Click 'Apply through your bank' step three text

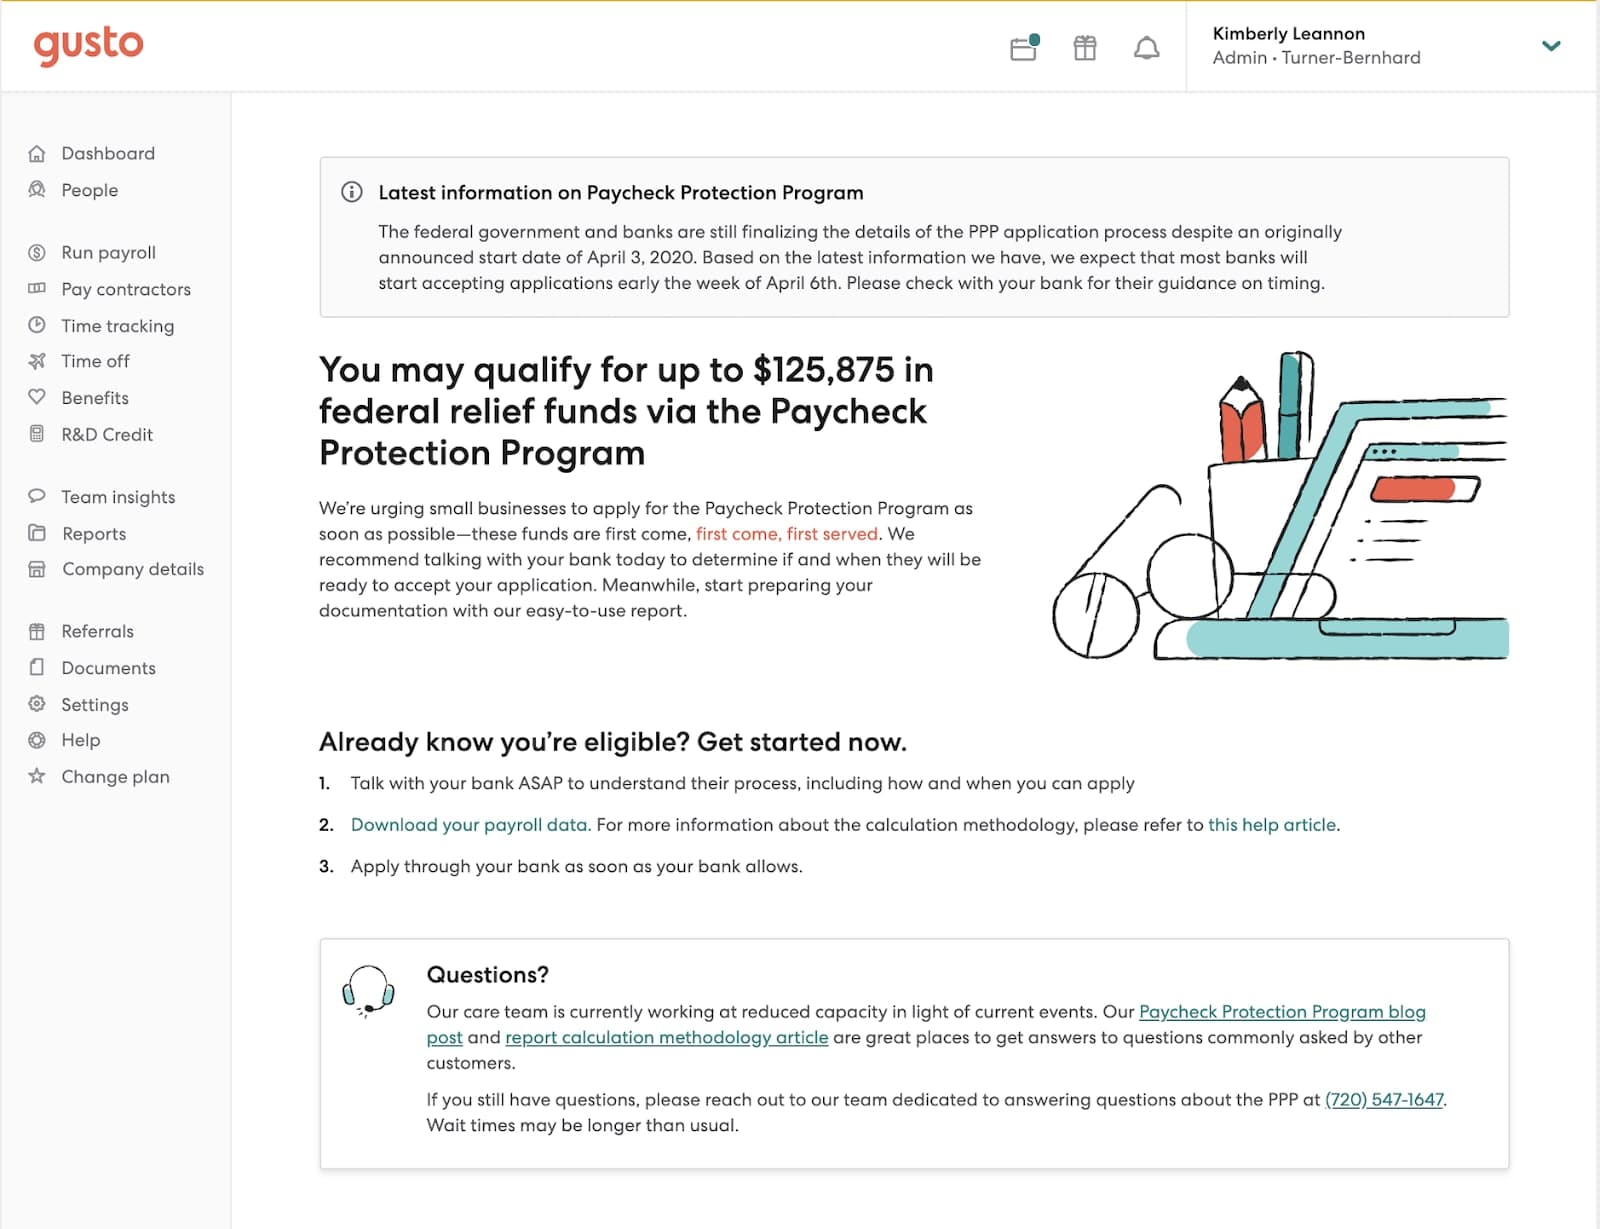(577, 867)
